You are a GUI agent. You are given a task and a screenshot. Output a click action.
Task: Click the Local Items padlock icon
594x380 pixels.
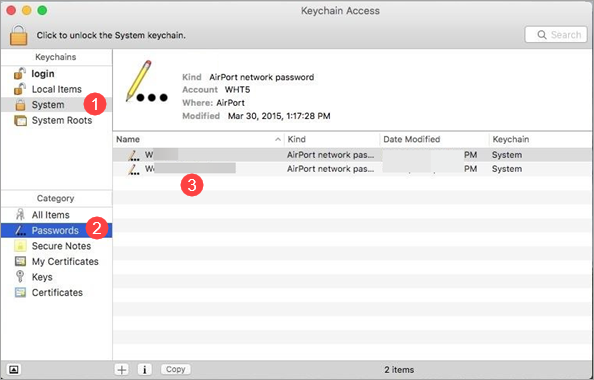pos(20,89)
